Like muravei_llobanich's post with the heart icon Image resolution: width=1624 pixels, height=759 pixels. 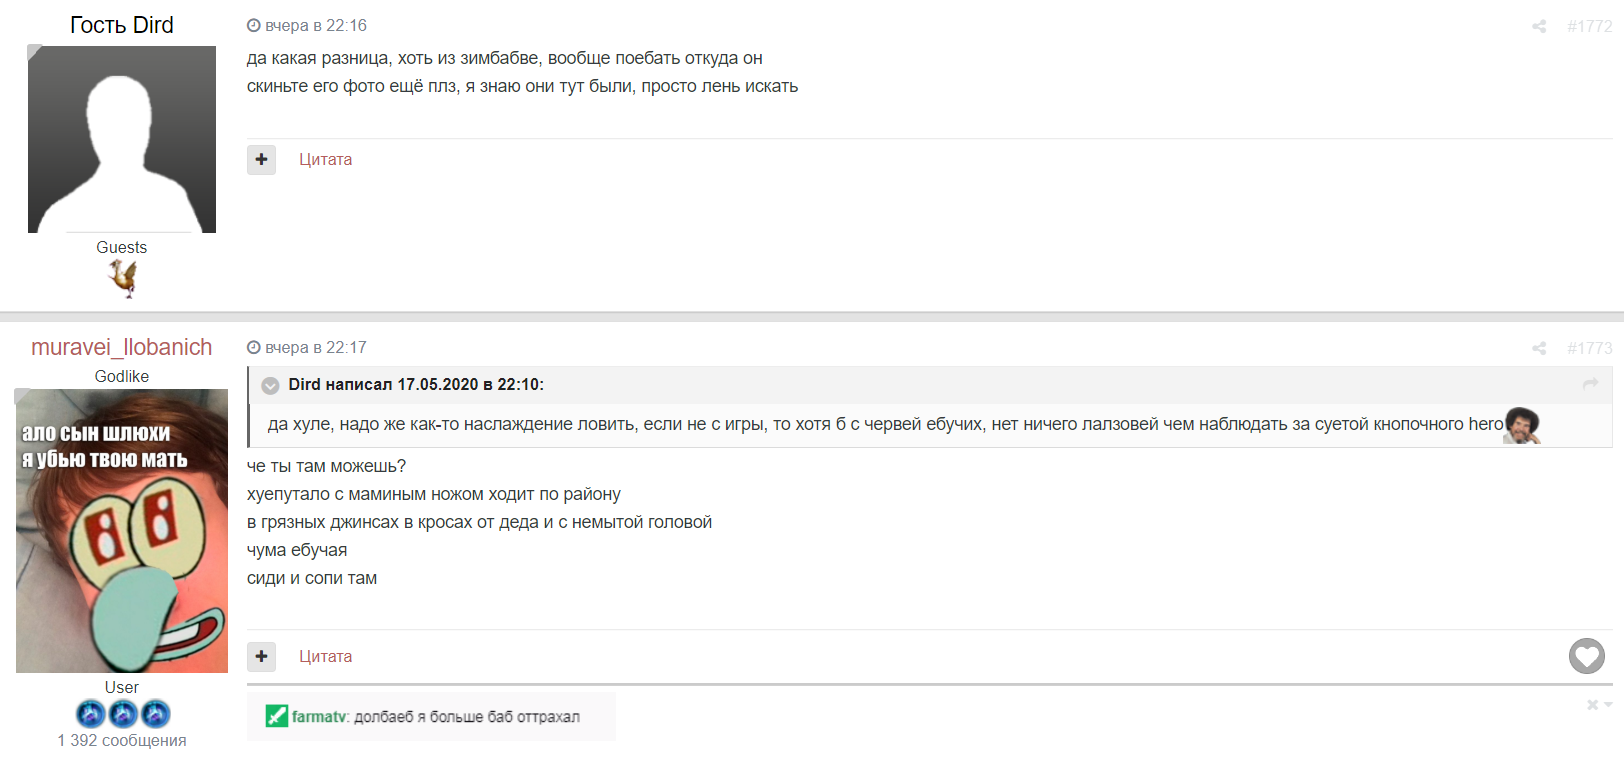1586,657
